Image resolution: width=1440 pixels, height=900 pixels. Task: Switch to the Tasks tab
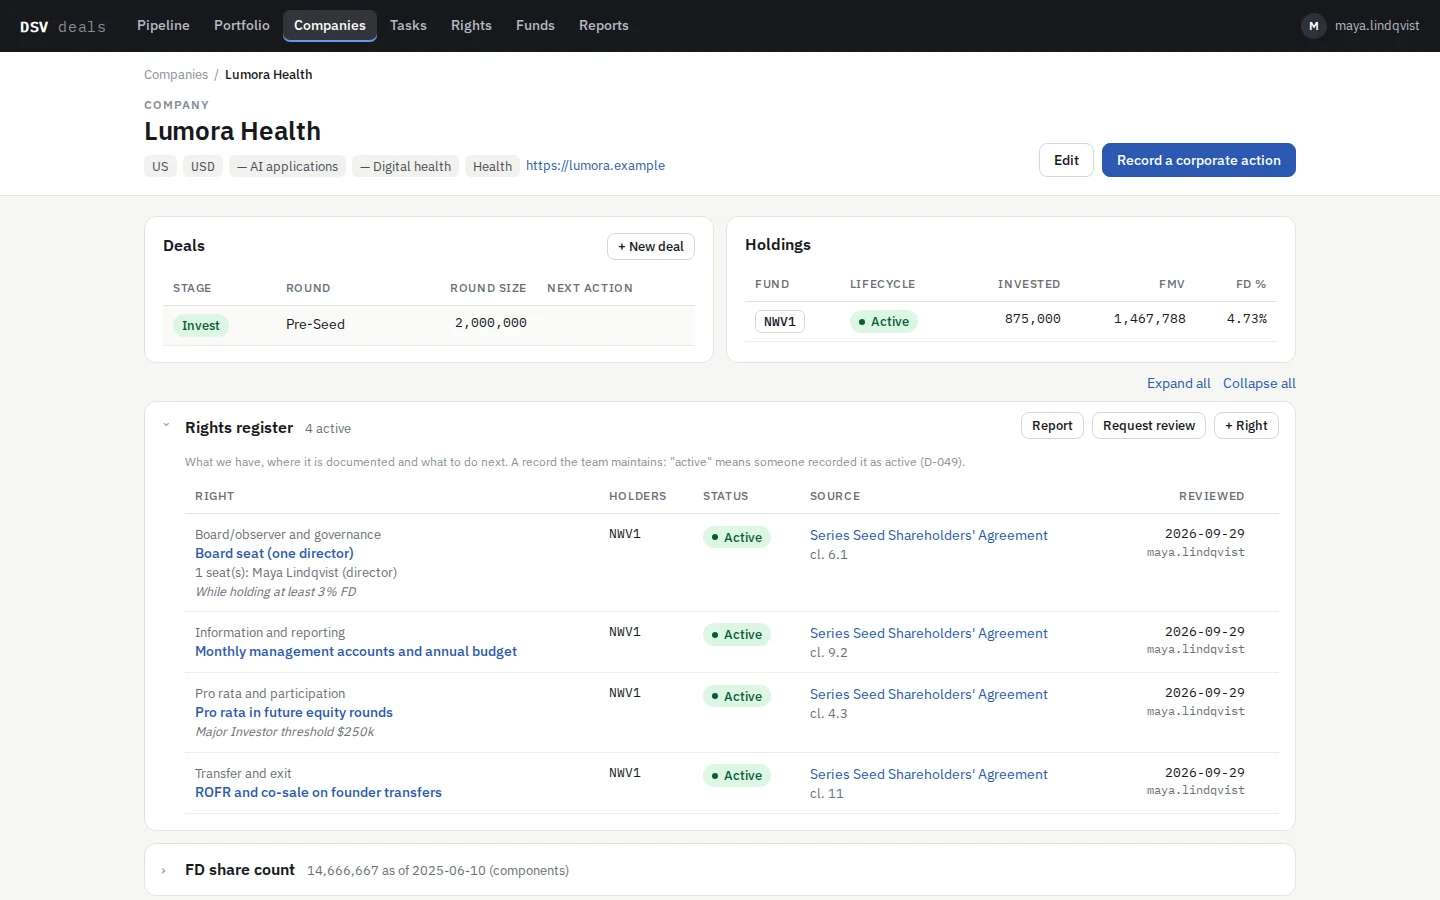[x=408, y=25]
